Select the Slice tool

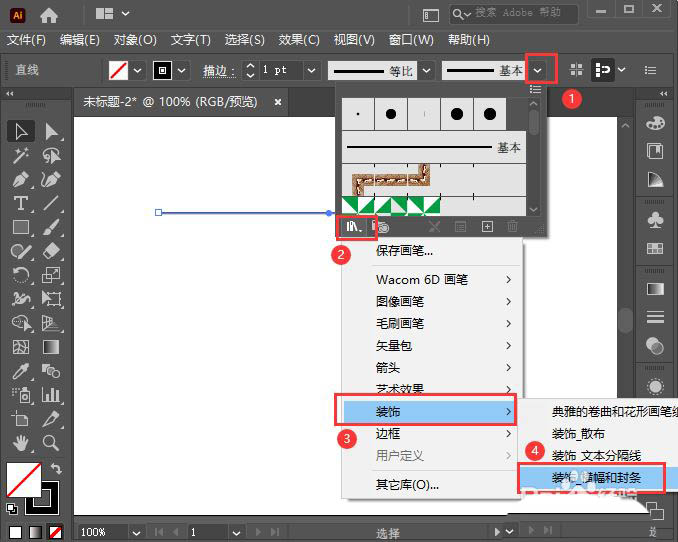click(x=51, y=419)
